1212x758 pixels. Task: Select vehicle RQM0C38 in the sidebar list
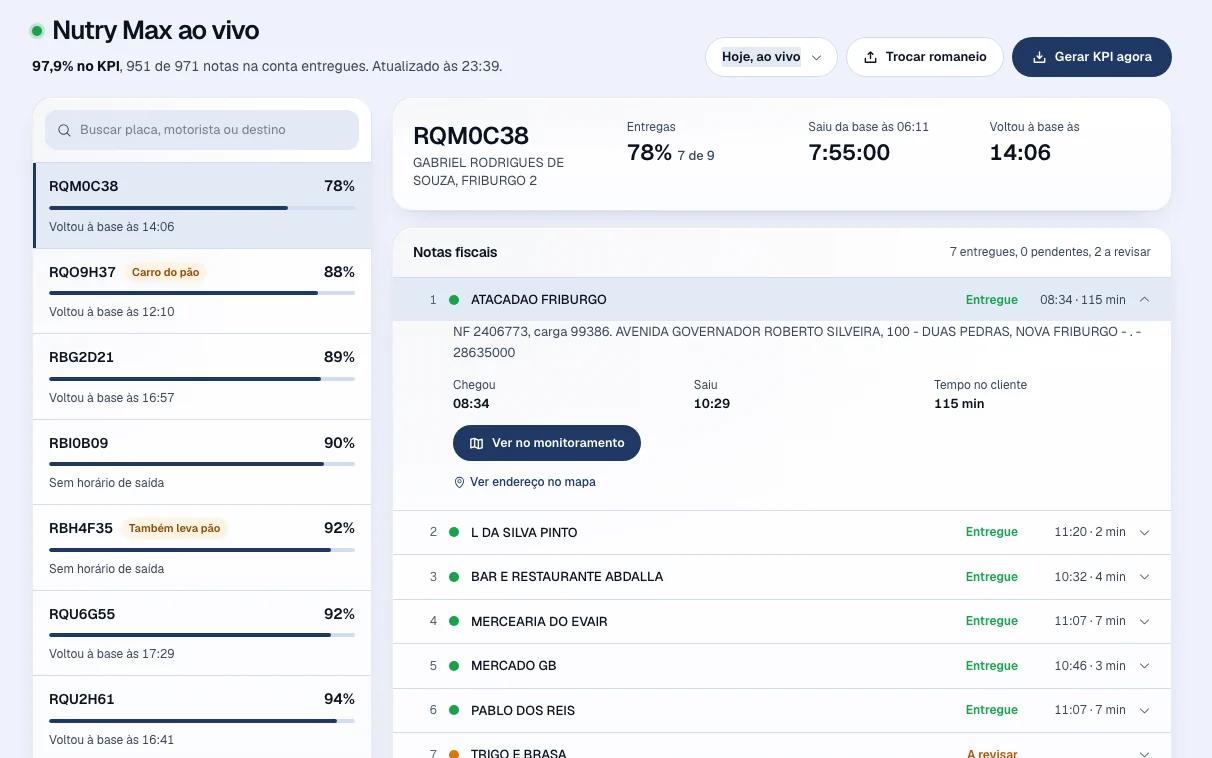(202, 206)
